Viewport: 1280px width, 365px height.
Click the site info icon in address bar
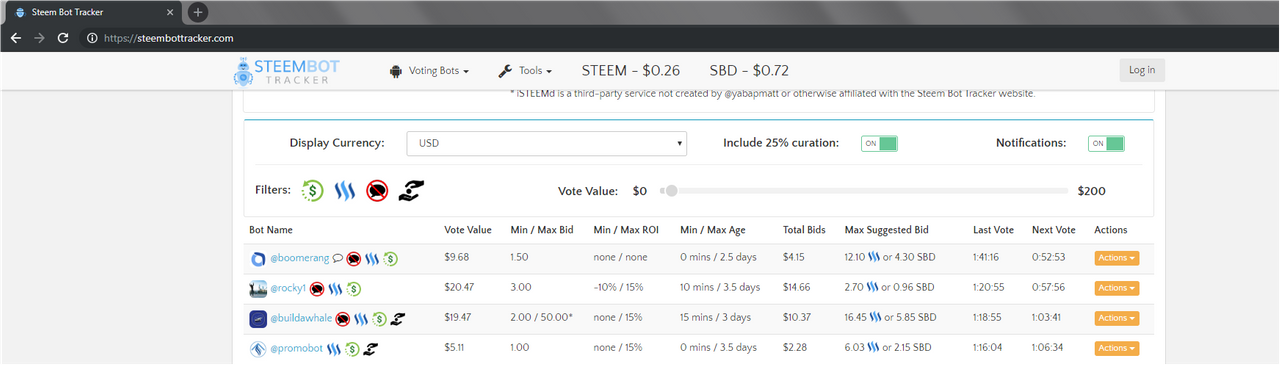[92, 38]
